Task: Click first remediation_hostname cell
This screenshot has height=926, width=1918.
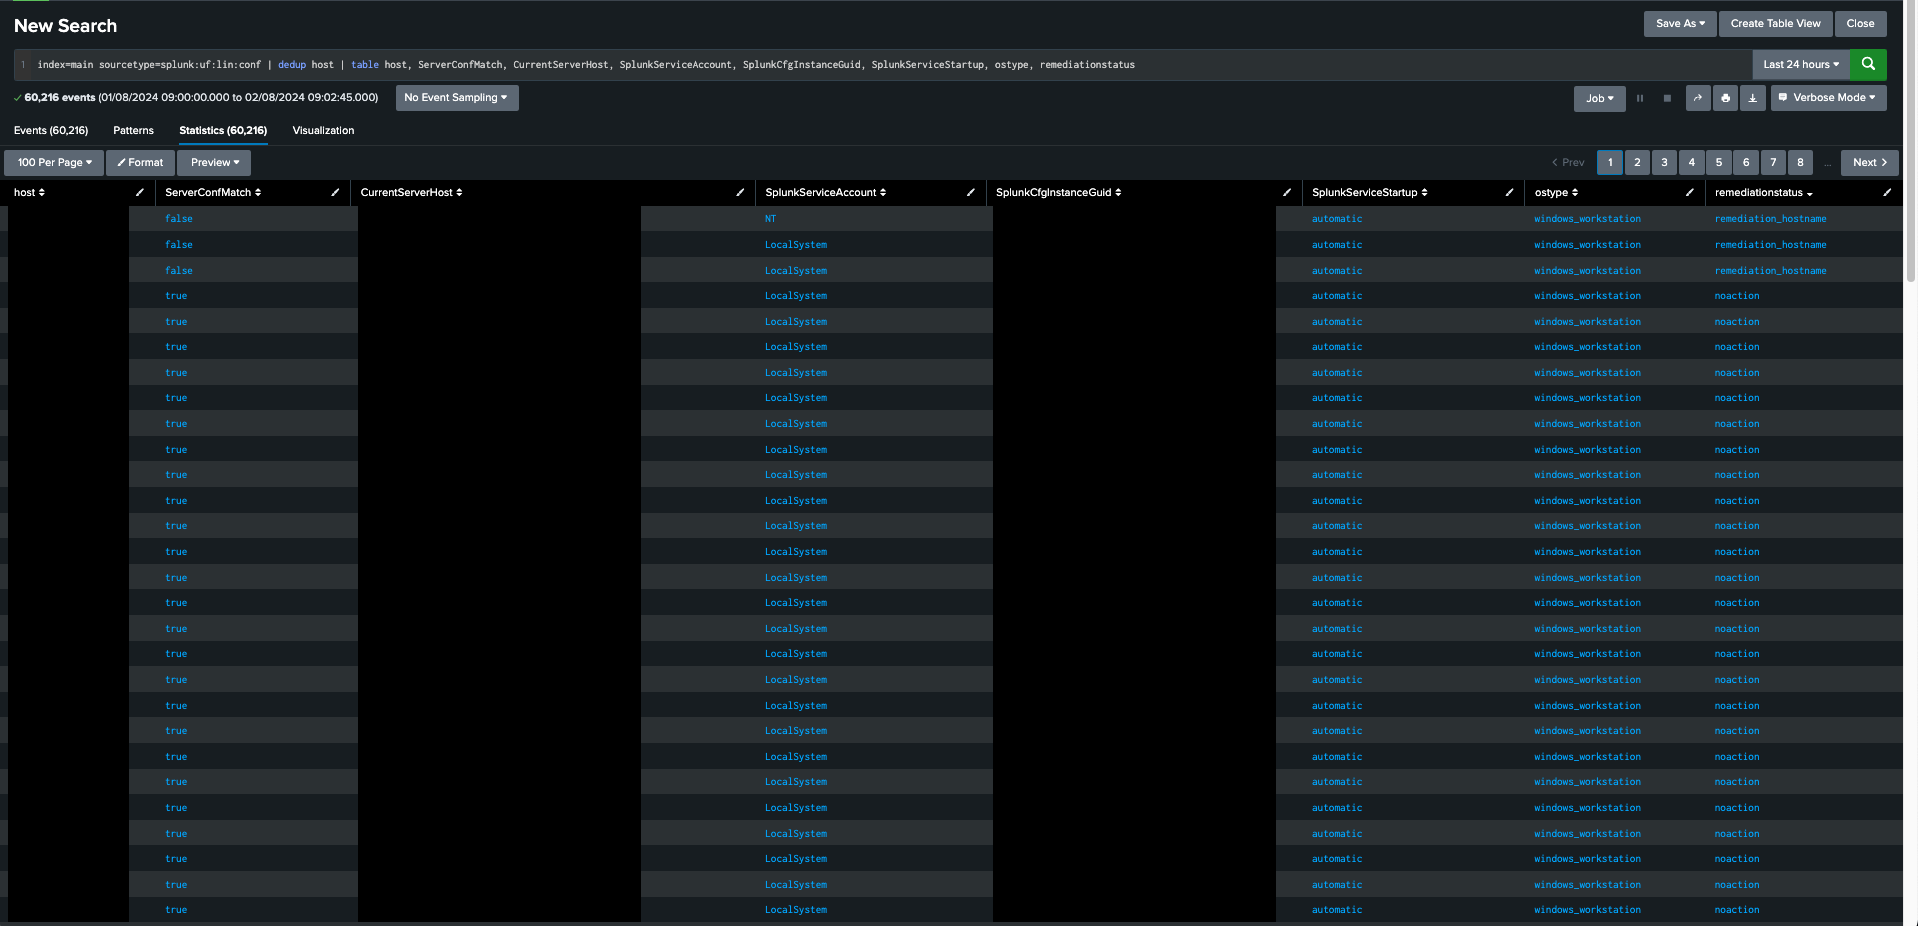Action: (x=1770, y=219)
